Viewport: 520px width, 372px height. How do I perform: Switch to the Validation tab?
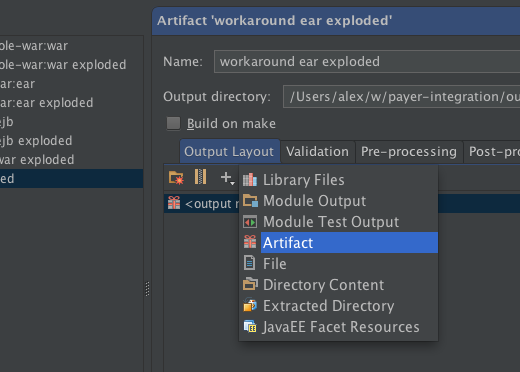[317, 152]
